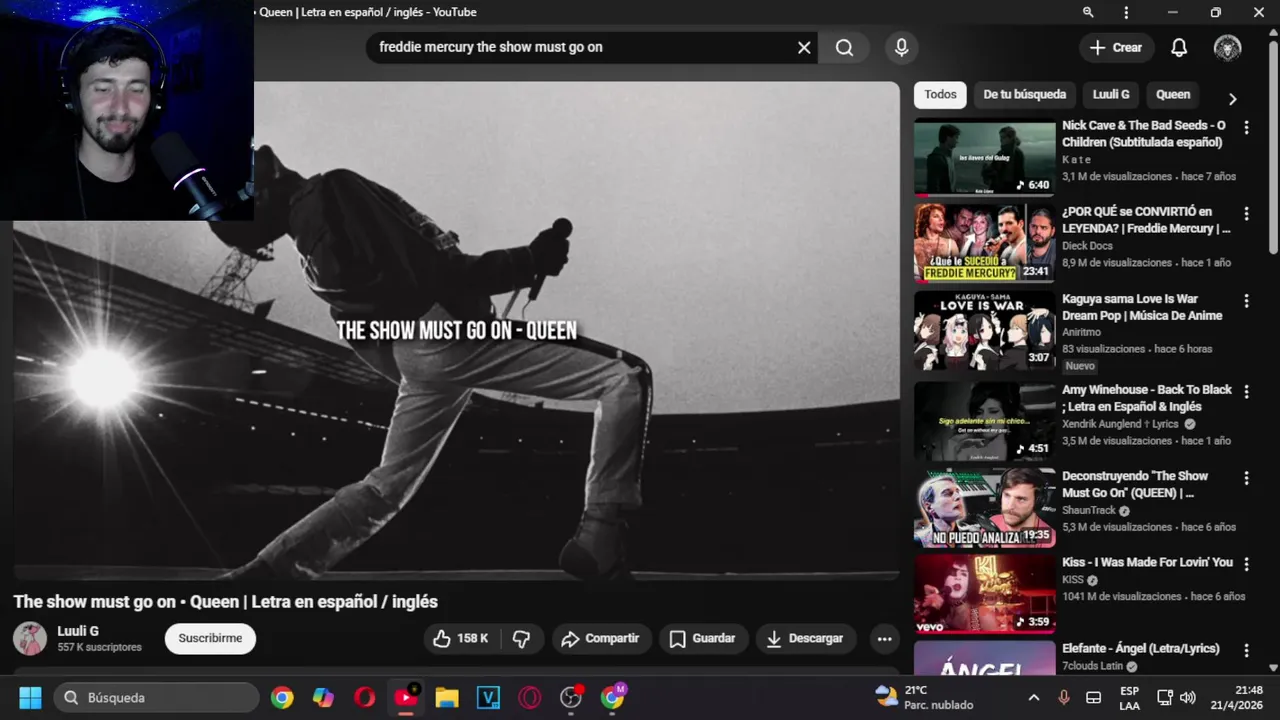
Task: Clear the search box with X
Action: point(804,47)
